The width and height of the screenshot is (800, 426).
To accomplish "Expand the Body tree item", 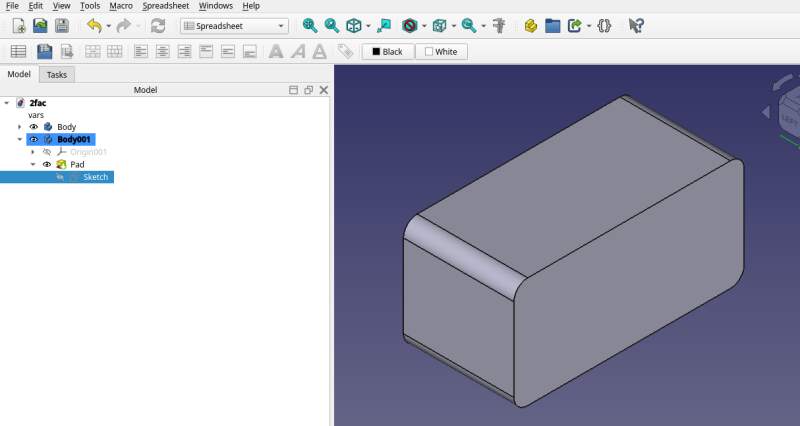I will pos(20,127).
